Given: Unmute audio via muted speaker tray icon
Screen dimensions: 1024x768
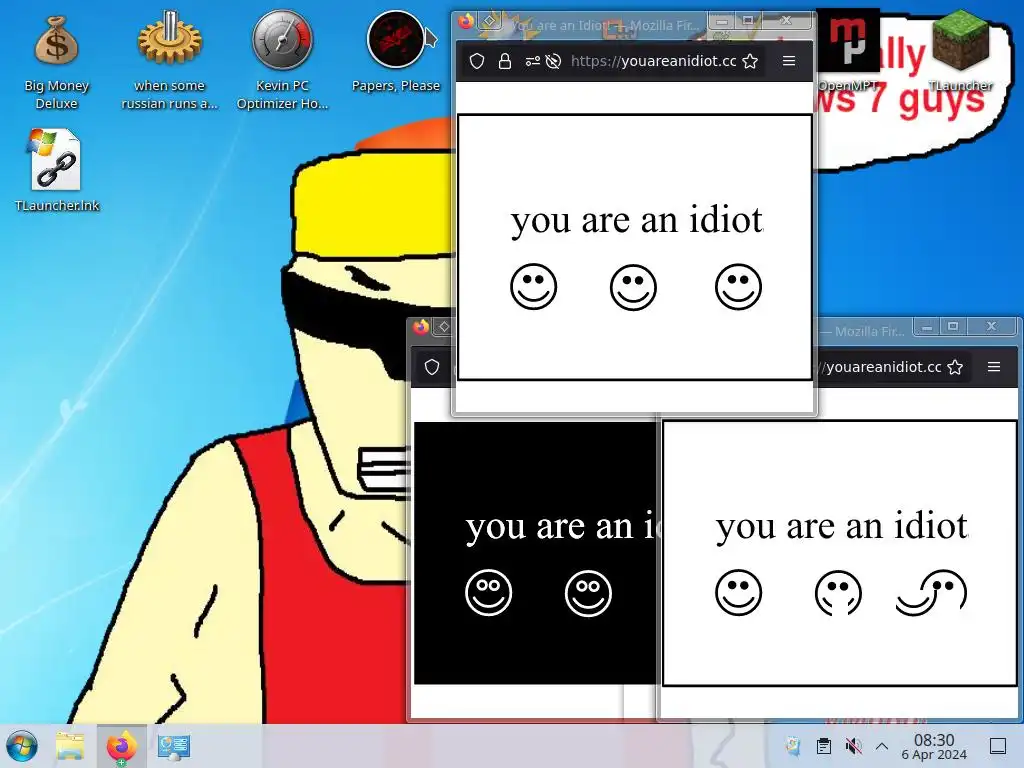Looking at the screenshot, I should click(x=853, y=746).
